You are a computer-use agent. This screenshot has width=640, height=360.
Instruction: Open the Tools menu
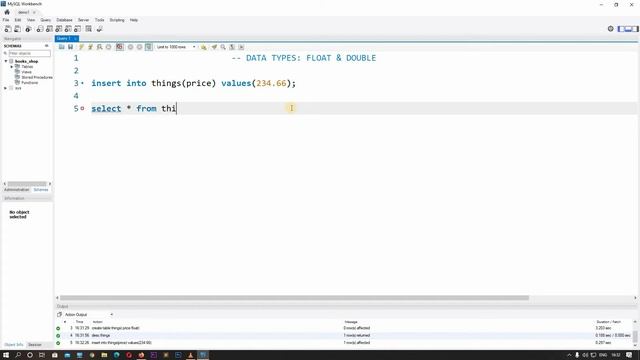pyautogui.click(x=99, y=20)
